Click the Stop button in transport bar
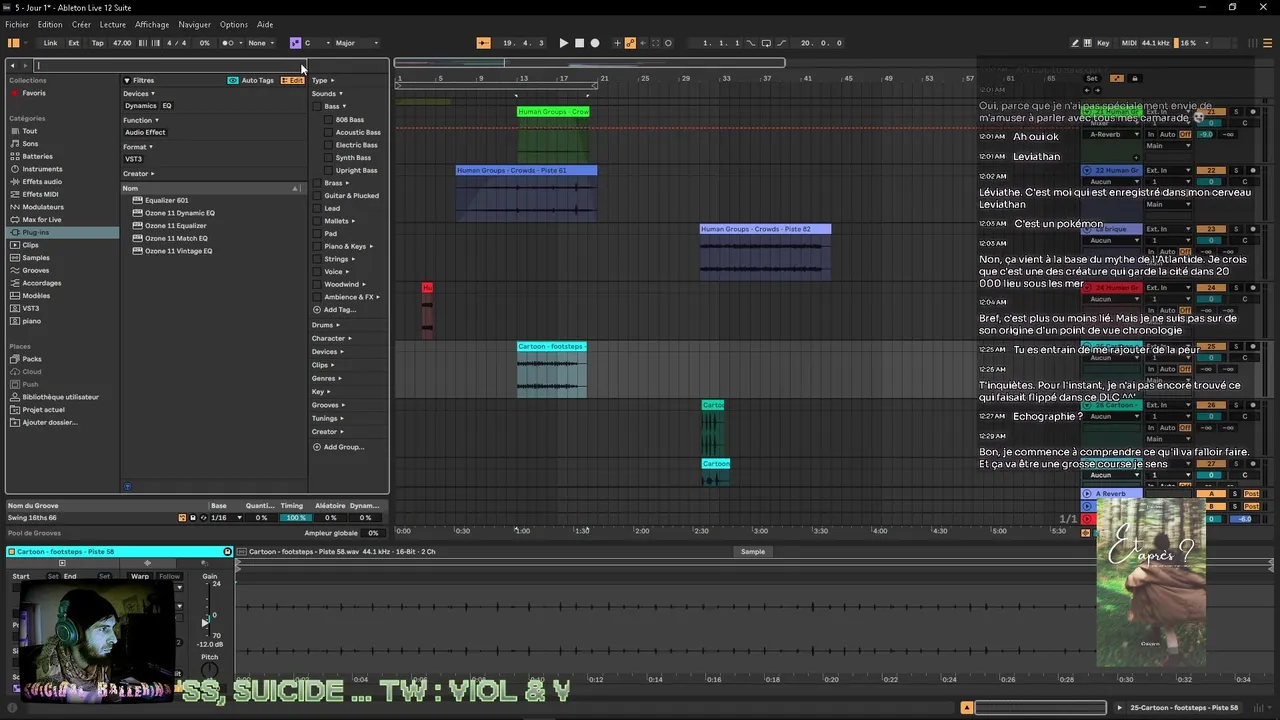Viewport: 1280px width, 720px height. pos(579,43)
